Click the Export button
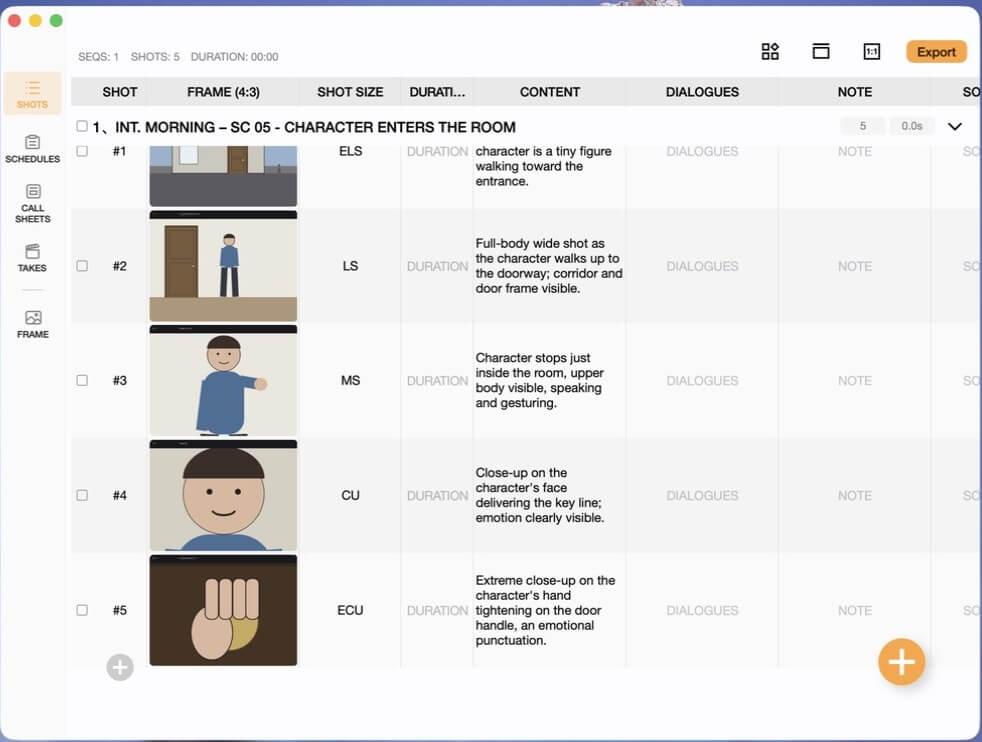The width and height of the screenshot is (982, 742). pyautogui.click(x=936, y=52)
